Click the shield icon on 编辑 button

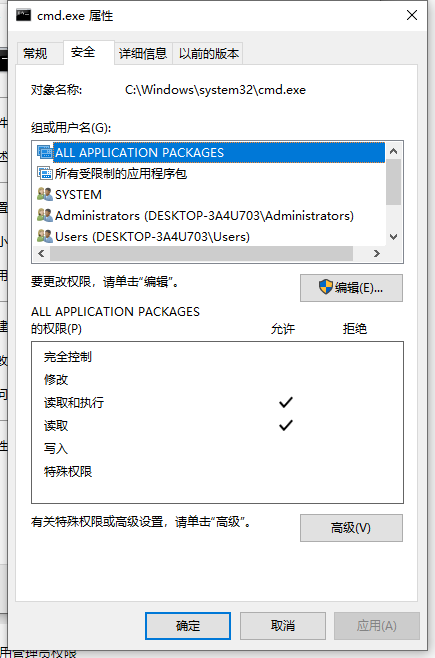point(326,287)
